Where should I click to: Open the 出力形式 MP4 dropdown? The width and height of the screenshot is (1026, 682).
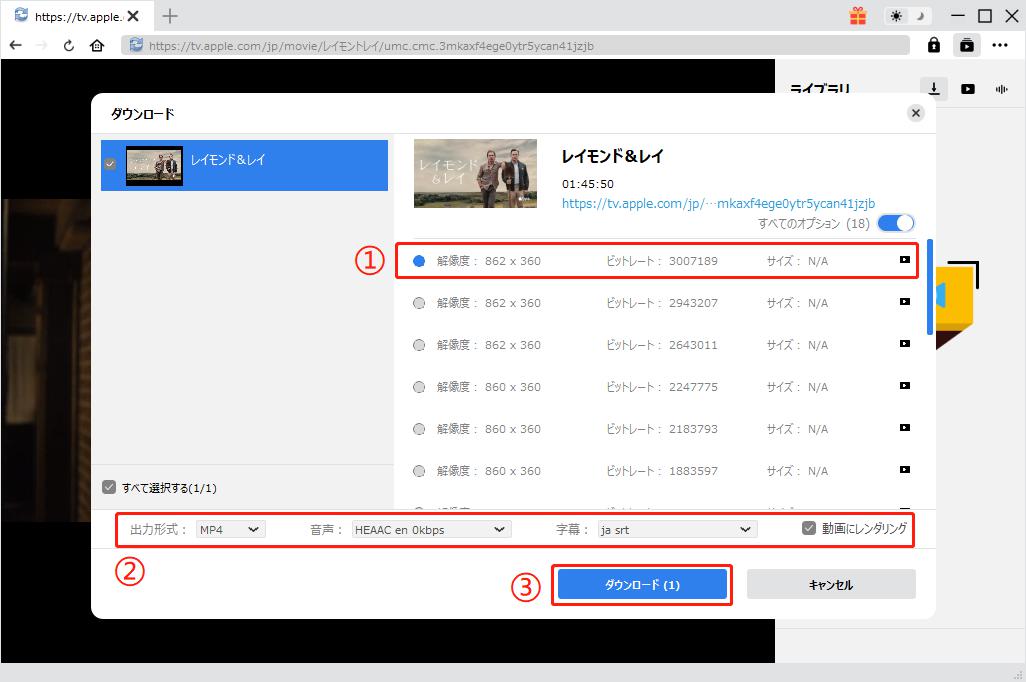pyautogui.click(x=230, y=529)
